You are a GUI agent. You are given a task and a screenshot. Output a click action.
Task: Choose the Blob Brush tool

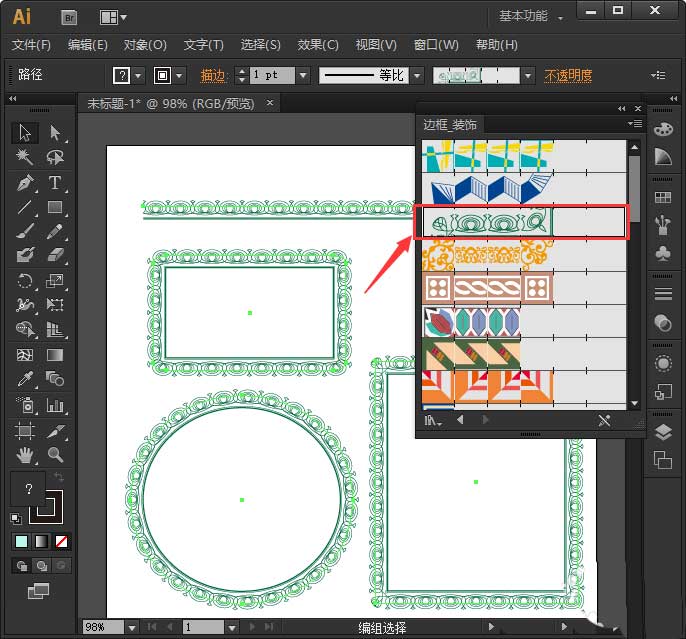pyautogui.click(x=25, y=255)
